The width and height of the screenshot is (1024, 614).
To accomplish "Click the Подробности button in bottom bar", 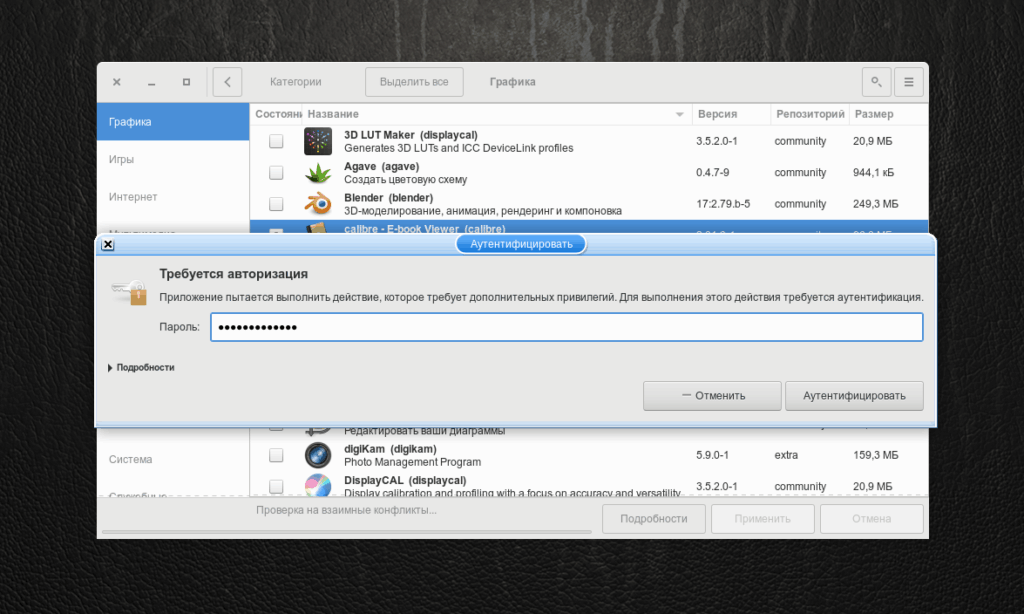I will point(654,519).
